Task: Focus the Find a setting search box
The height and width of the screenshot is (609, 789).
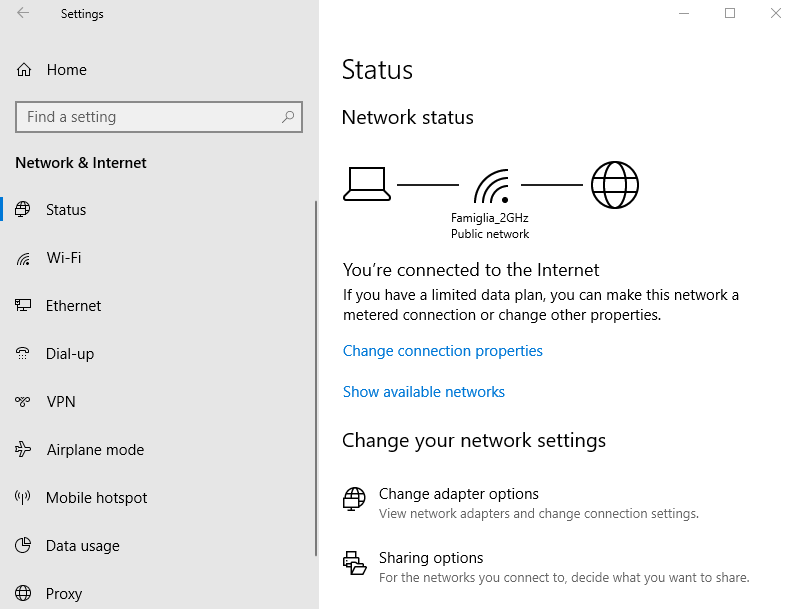Action: coord(159,117)
